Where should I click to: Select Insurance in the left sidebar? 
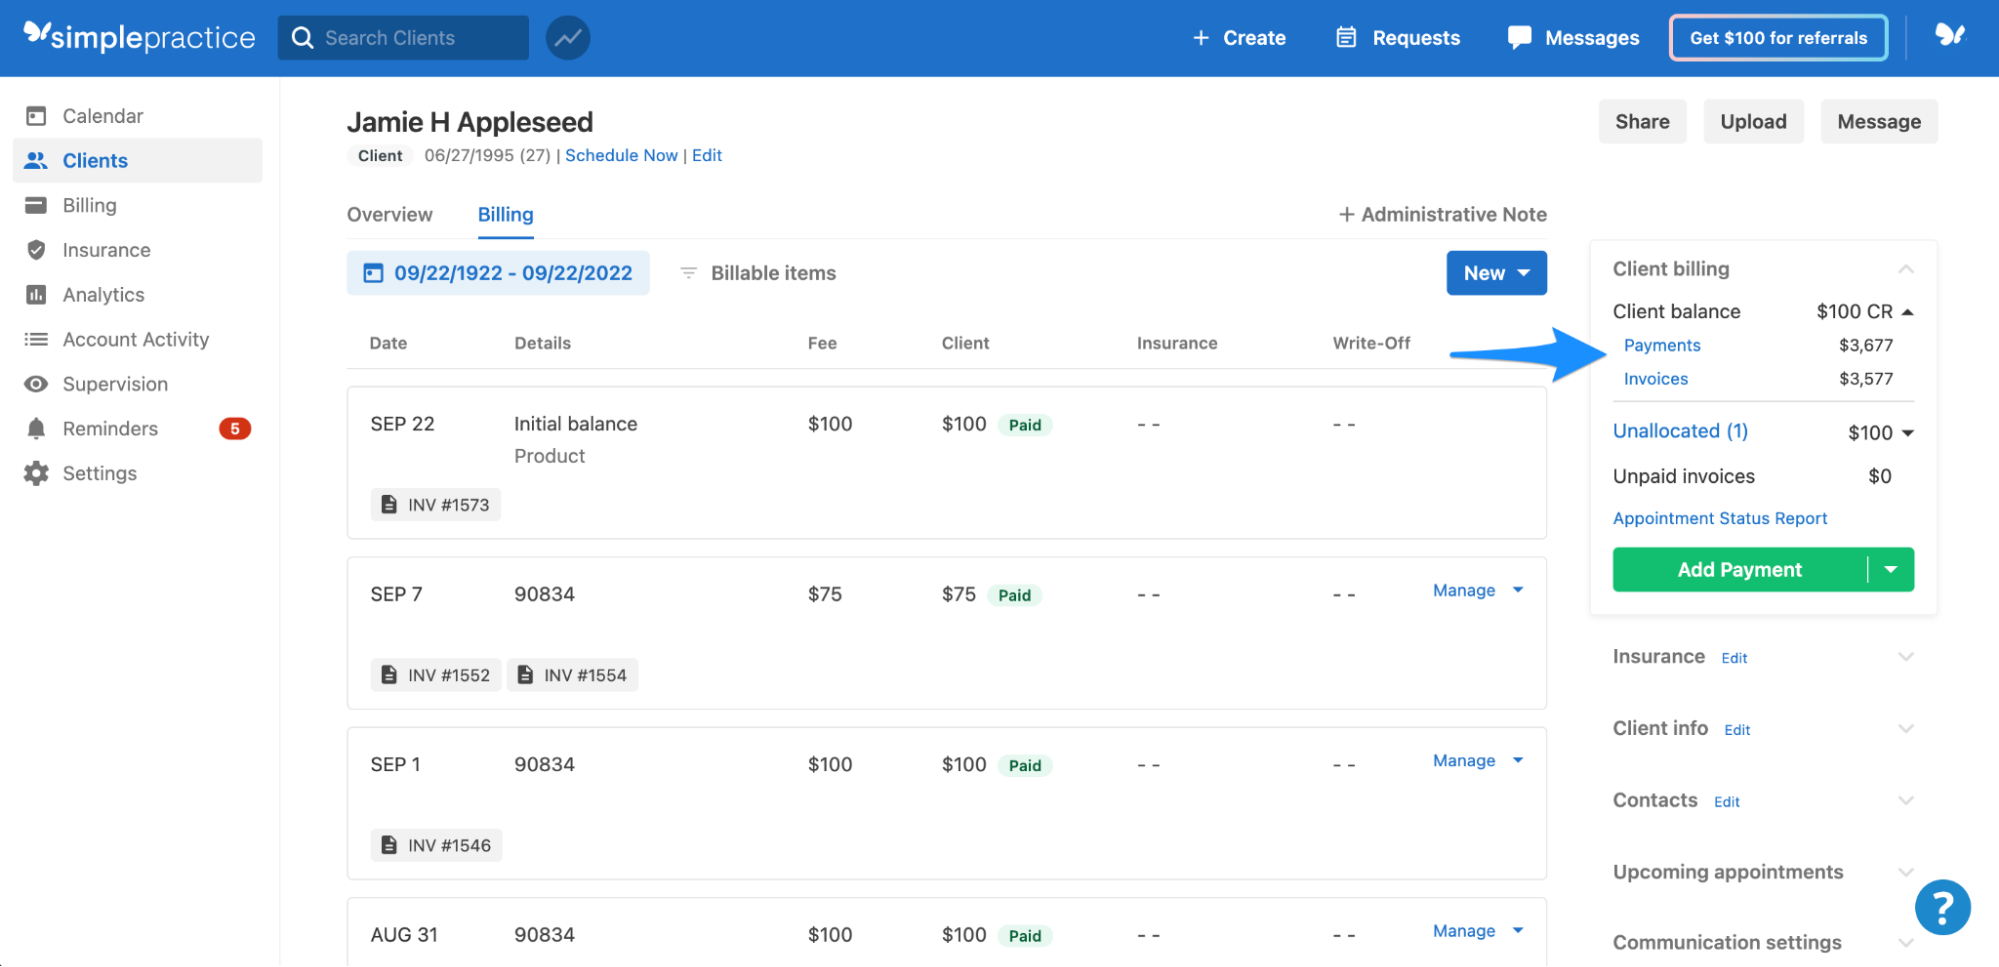pos(105,249)
